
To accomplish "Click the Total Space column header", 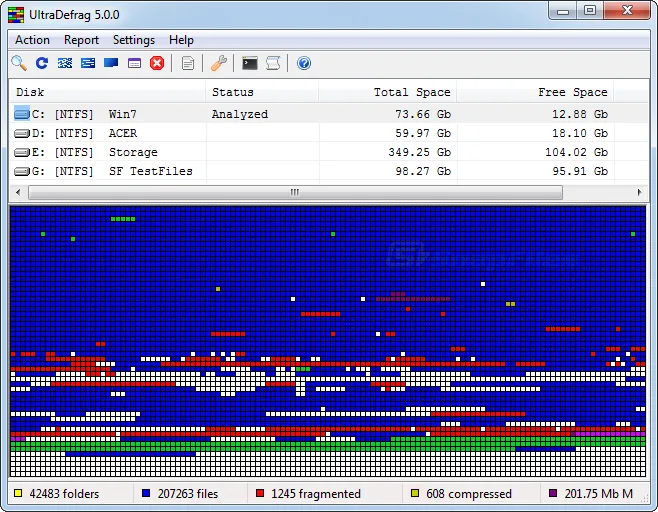I will tap(387, 92).
